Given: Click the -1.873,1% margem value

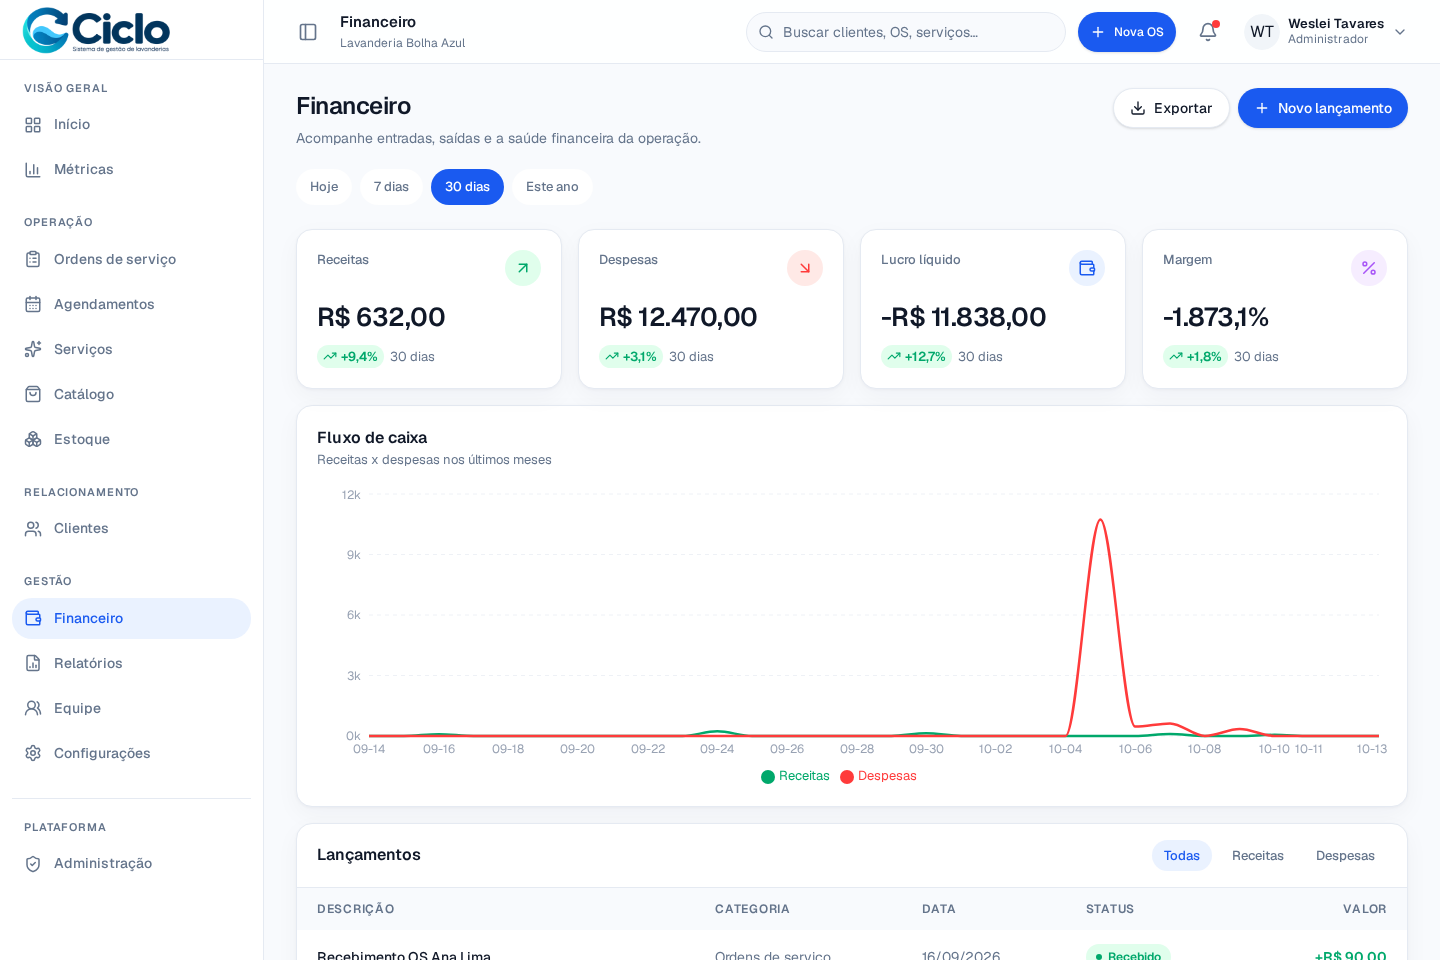Looking at the screenshot, I should pos(1216,318).
